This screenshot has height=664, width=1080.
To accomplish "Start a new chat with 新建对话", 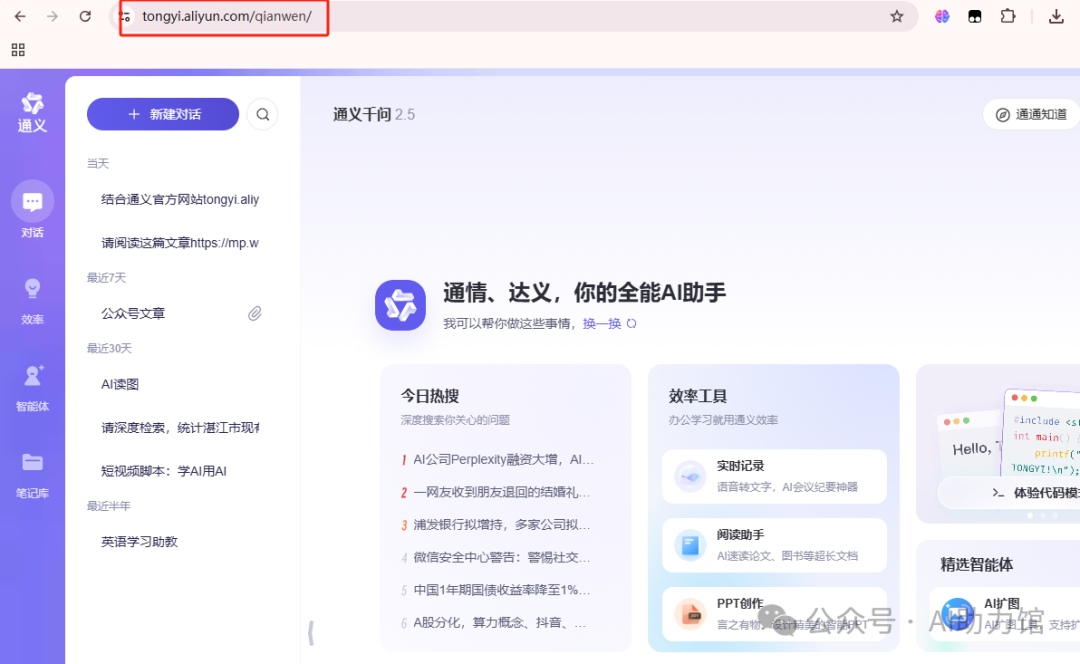I will click(x=163, y=114).
